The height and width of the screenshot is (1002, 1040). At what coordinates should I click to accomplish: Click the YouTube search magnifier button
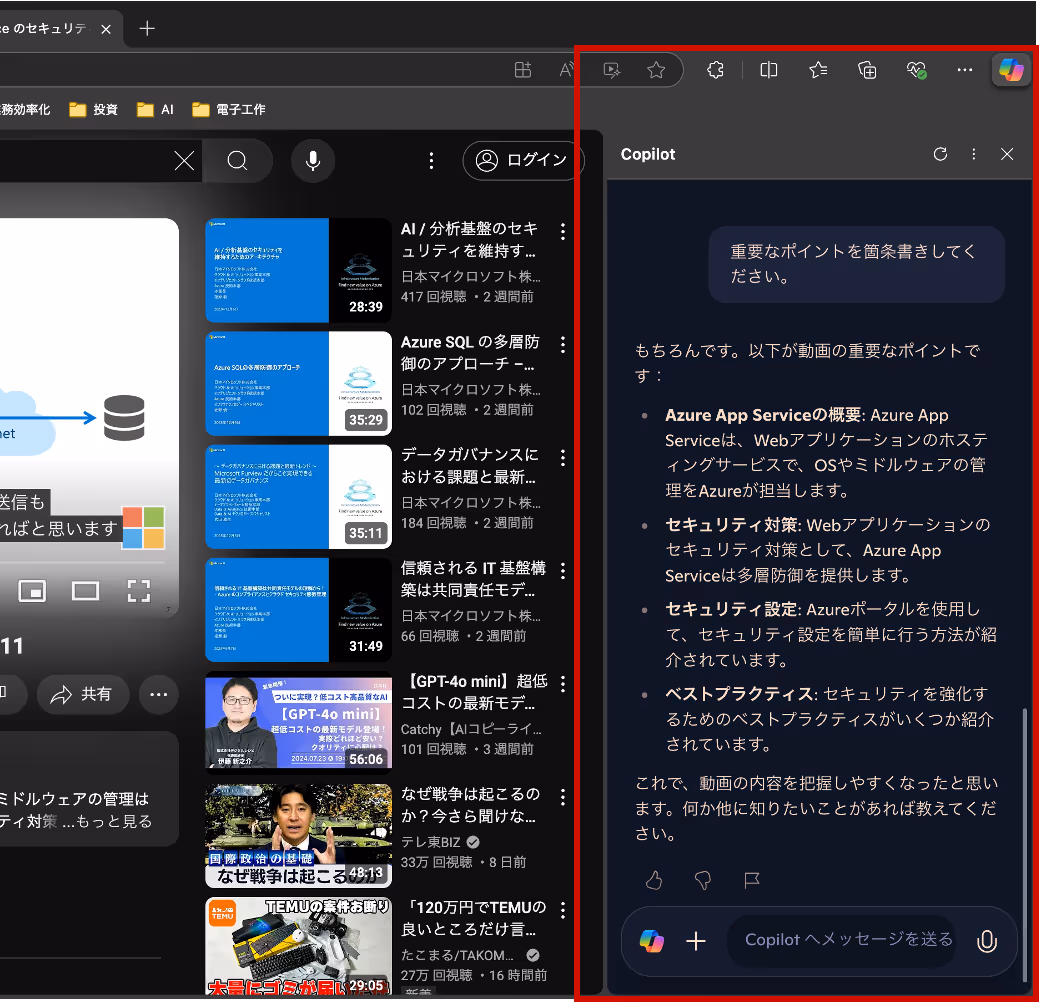[x=237, y=160]
